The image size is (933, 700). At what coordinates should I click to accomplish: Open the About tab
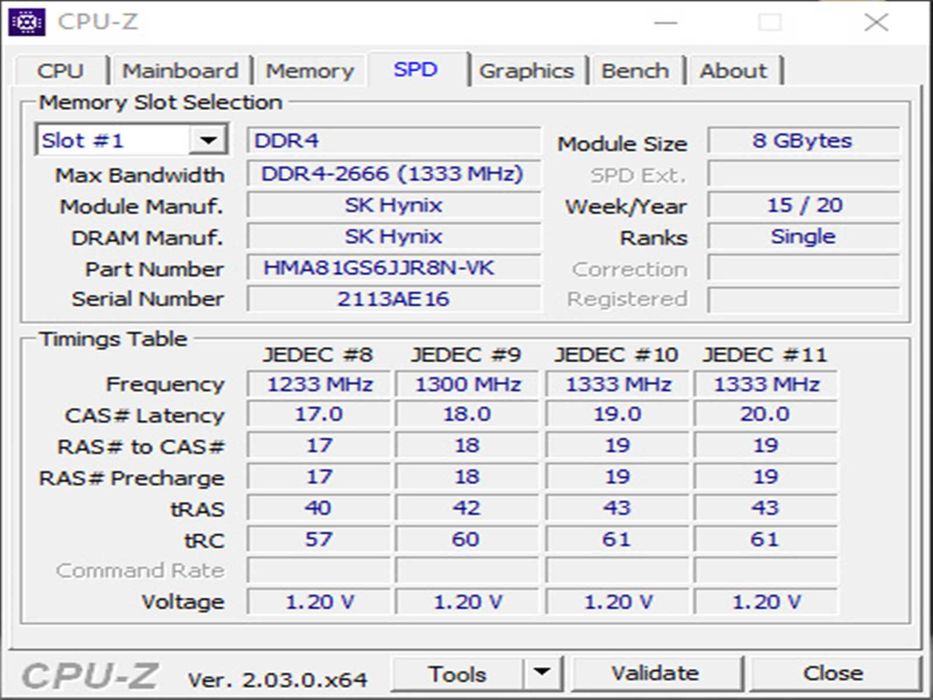point(733,71)
